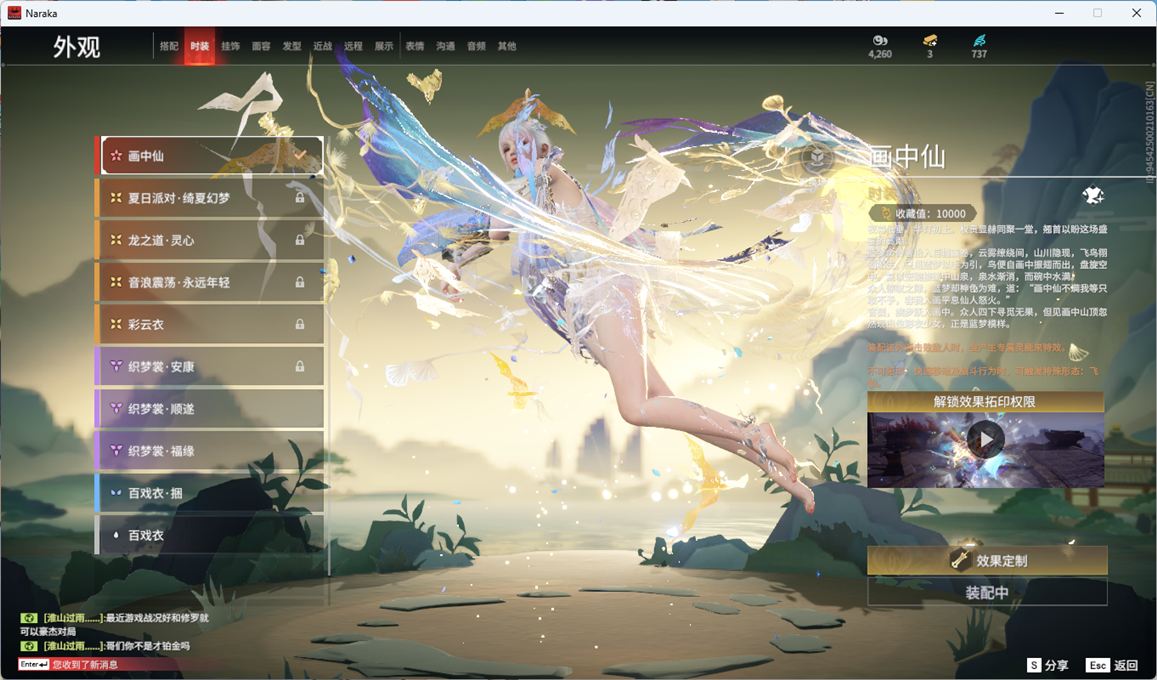Click lock icon on 彩云衣 row
The height and width of the screenshot is (680, 1157).
pyautogui.click(x=300, y=324)
